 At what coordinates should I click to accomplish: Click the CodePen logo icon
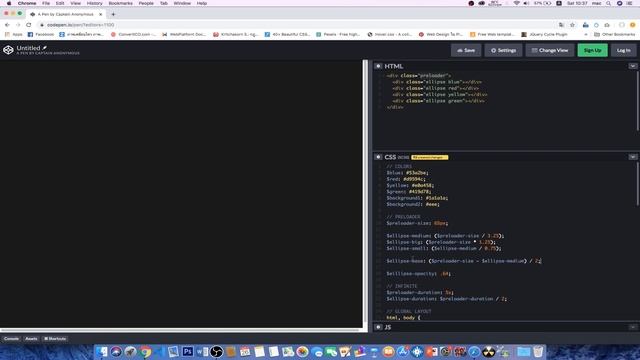(8, 50)
